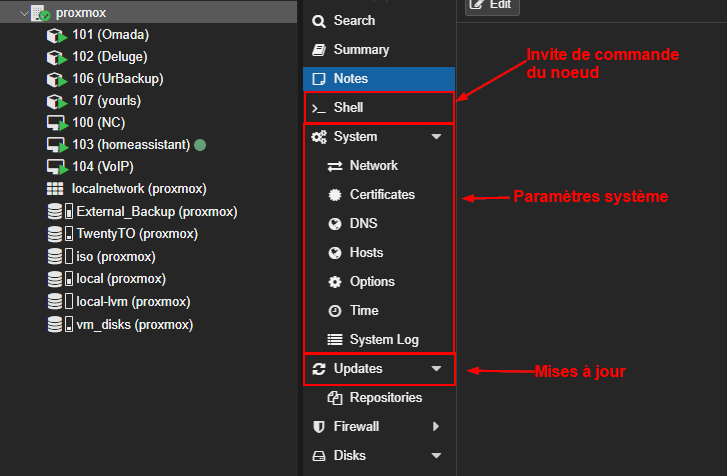Open the Summary menu item
This screenshot has height=476, width=727.
coord(361,50)
